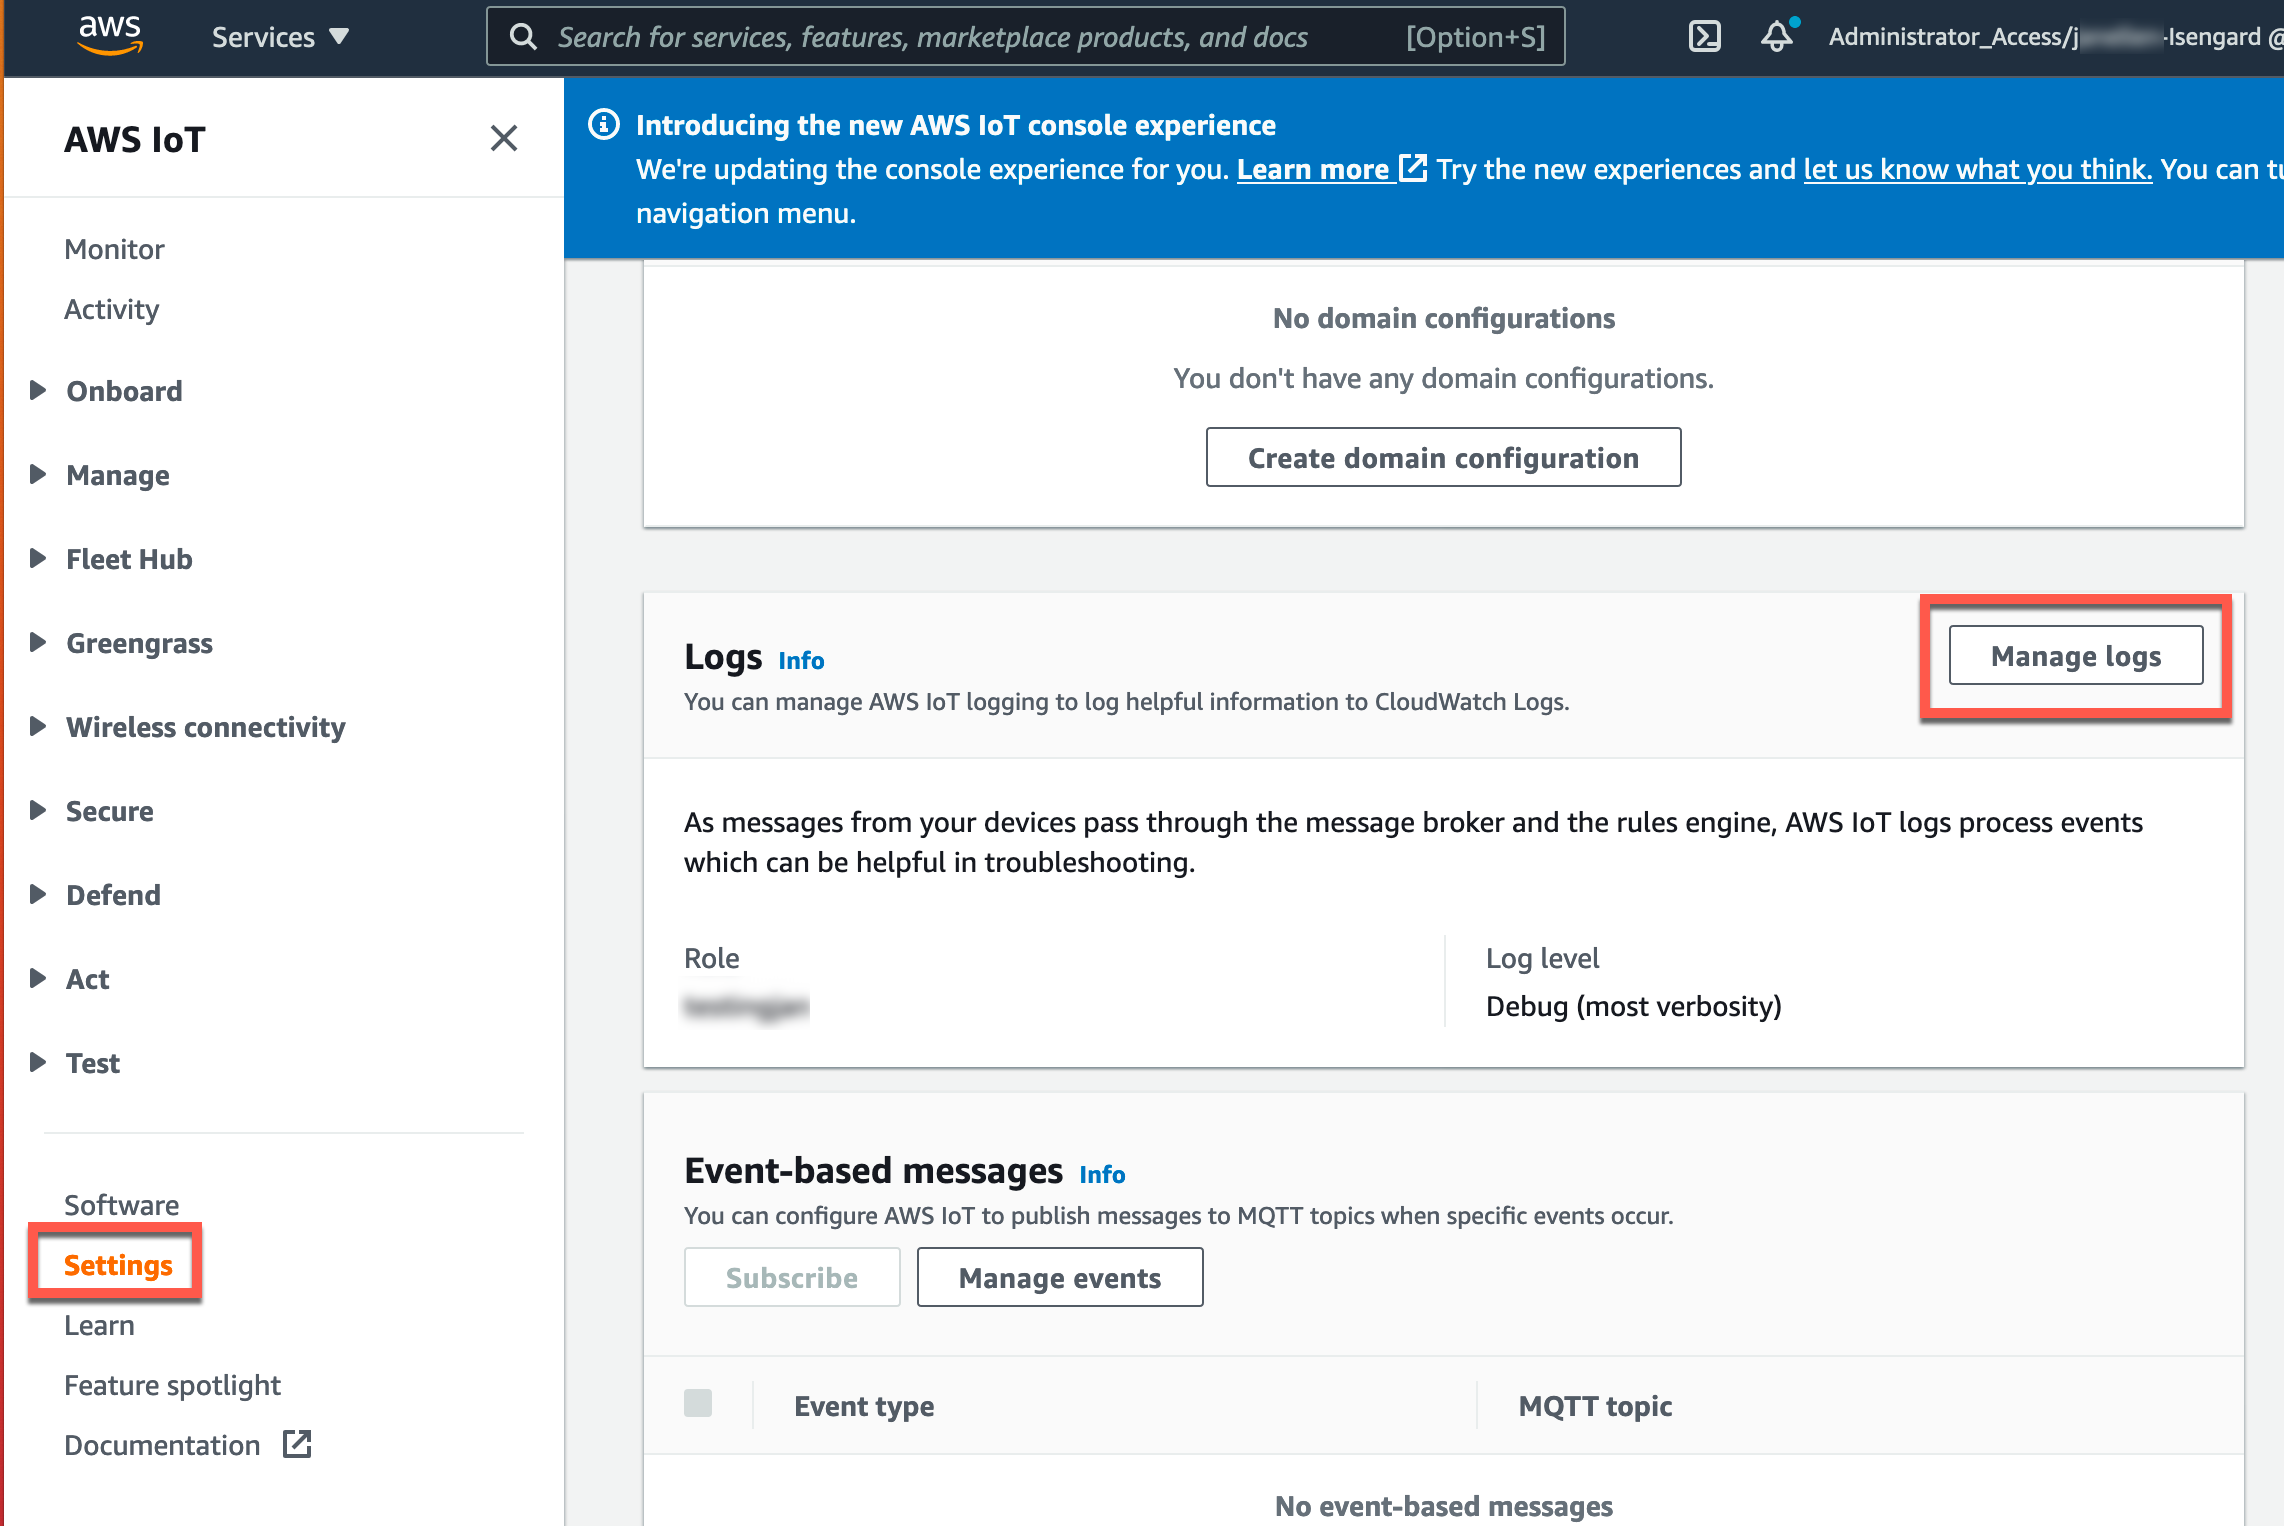
Task: Open Learn in the sidebar
Action: pyautogui.click(x=99, y=1325)
